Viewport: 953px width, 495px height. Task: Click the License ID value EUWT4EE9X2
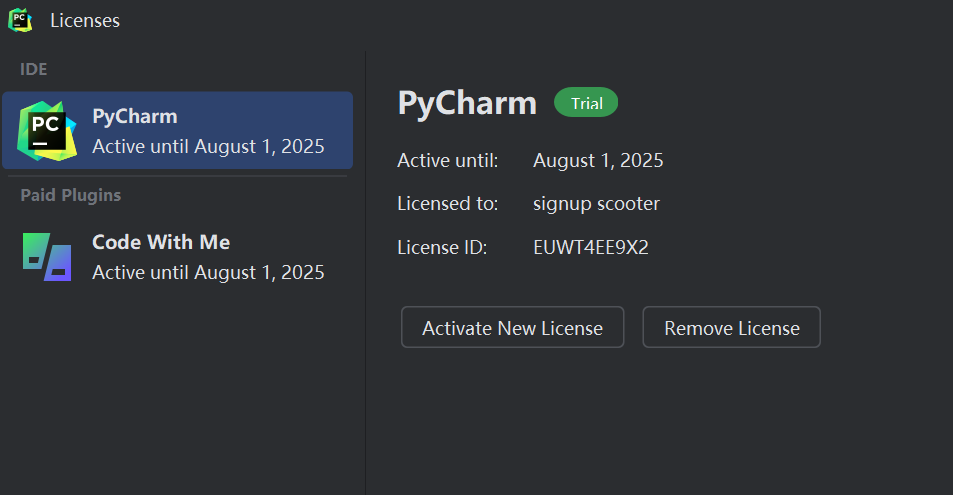(591, 248)
